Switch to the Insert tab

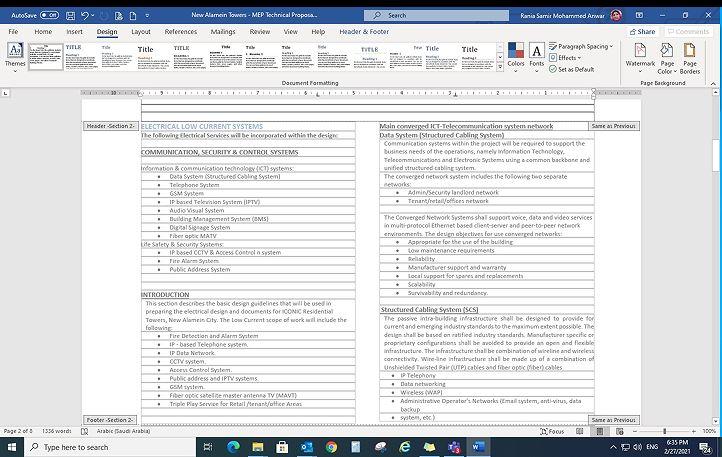74,32
